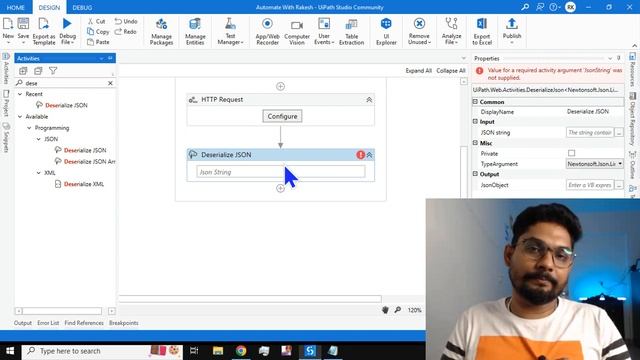
Task: Collapse the Misc properties section
Action: tap(475, 142)
